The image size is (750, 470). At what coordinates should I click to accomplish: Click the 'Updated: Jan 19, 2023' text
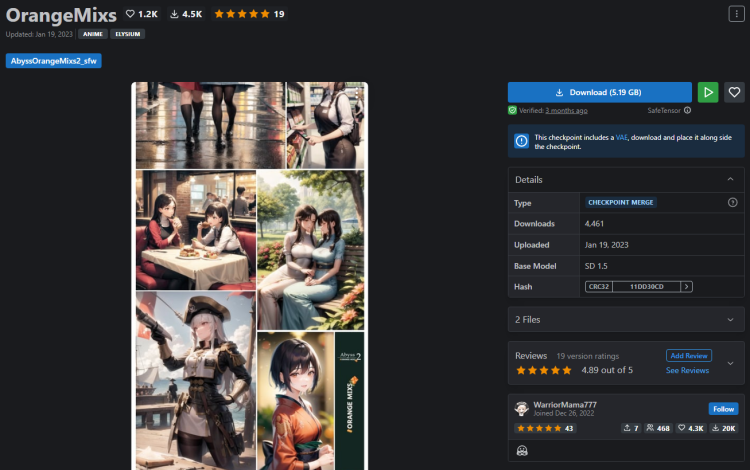39,34
